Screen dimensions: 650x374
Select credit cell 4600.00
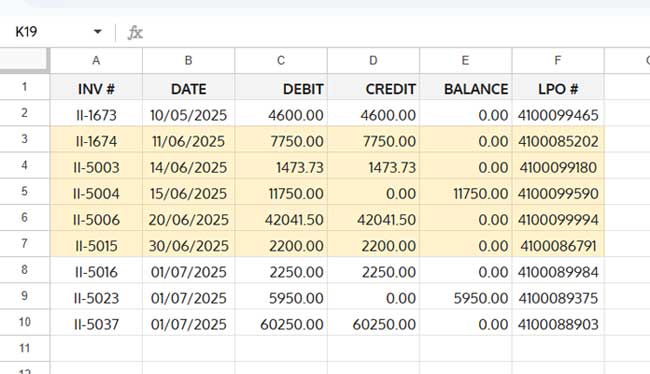point(374,114)
